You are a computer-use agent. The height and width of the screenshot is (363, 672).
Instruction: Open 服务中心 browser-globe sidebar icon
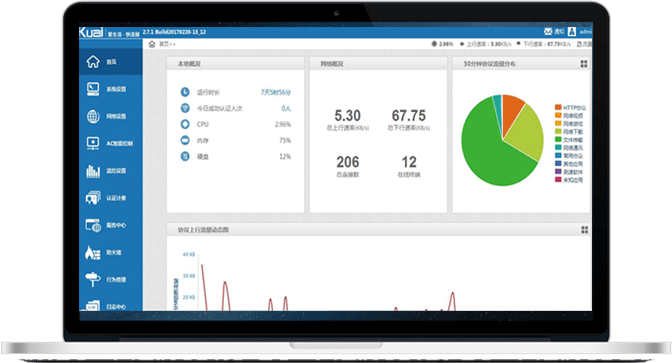[x=93, y=225]
